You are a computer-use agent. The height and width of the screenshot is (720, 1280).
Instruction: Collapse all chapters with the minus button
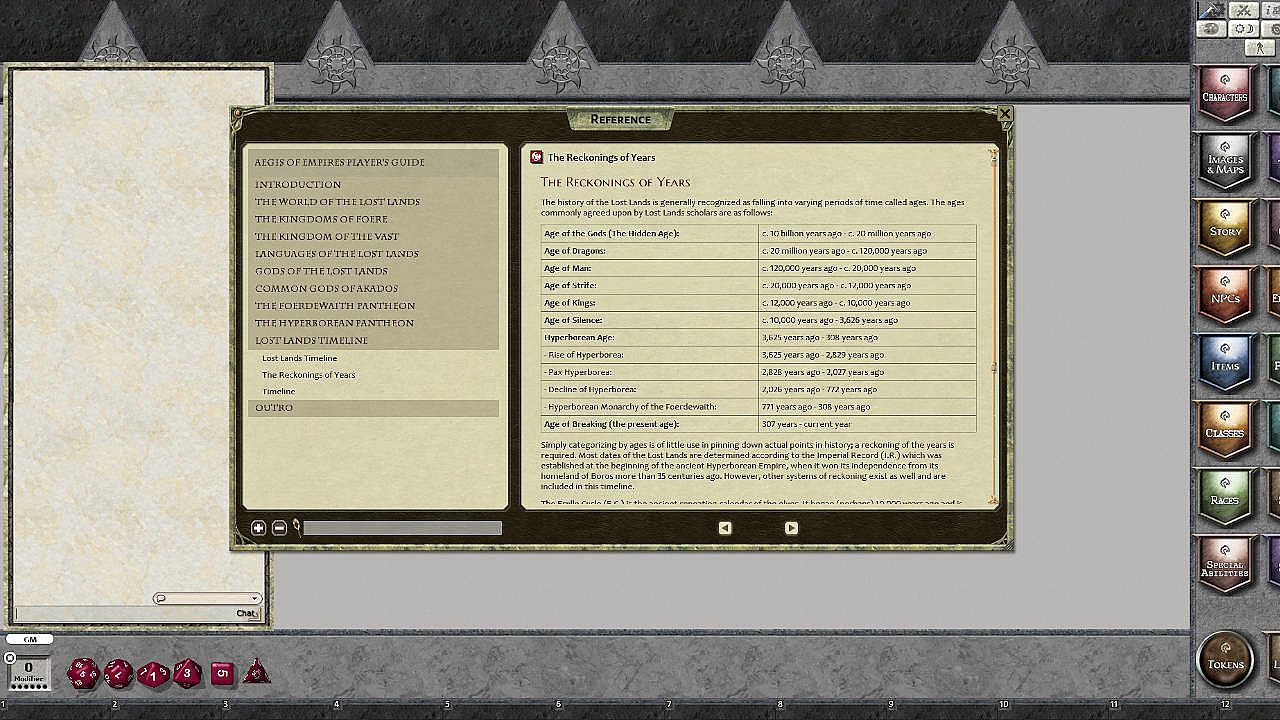[x=279, y=528]
